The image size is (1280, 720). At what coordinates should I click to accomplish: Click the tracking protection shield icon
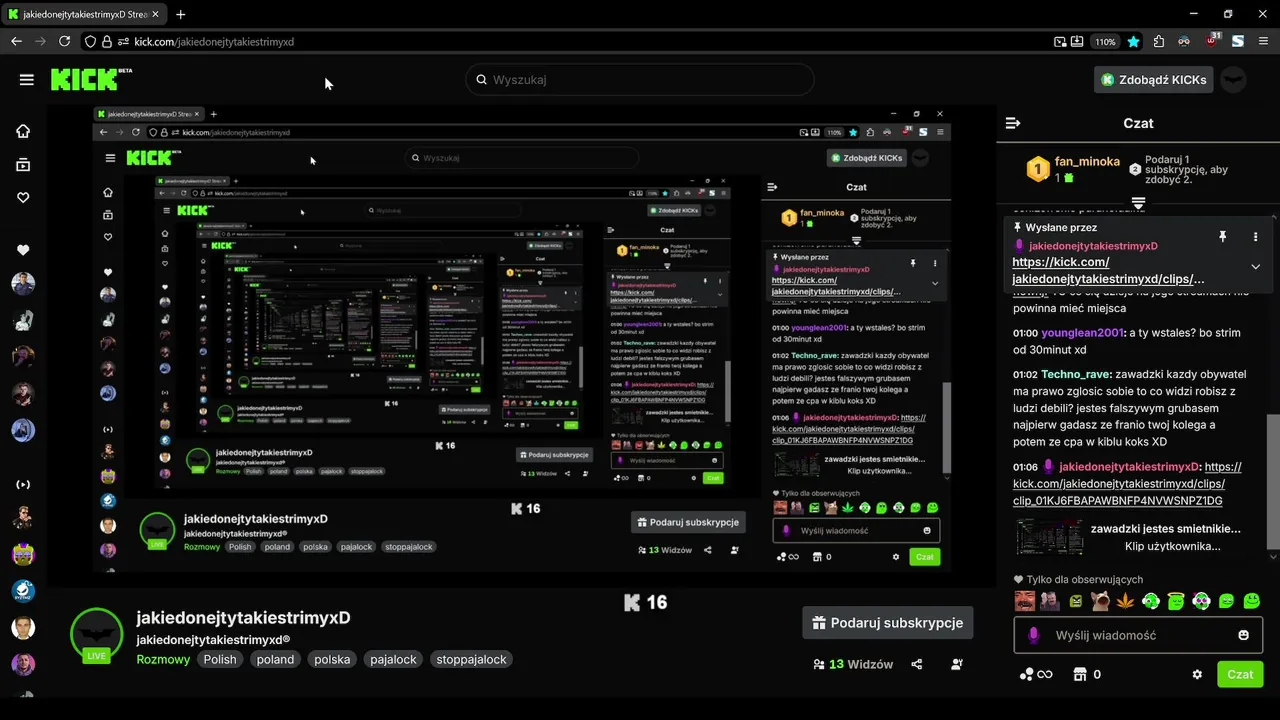(x=90, y=42)
